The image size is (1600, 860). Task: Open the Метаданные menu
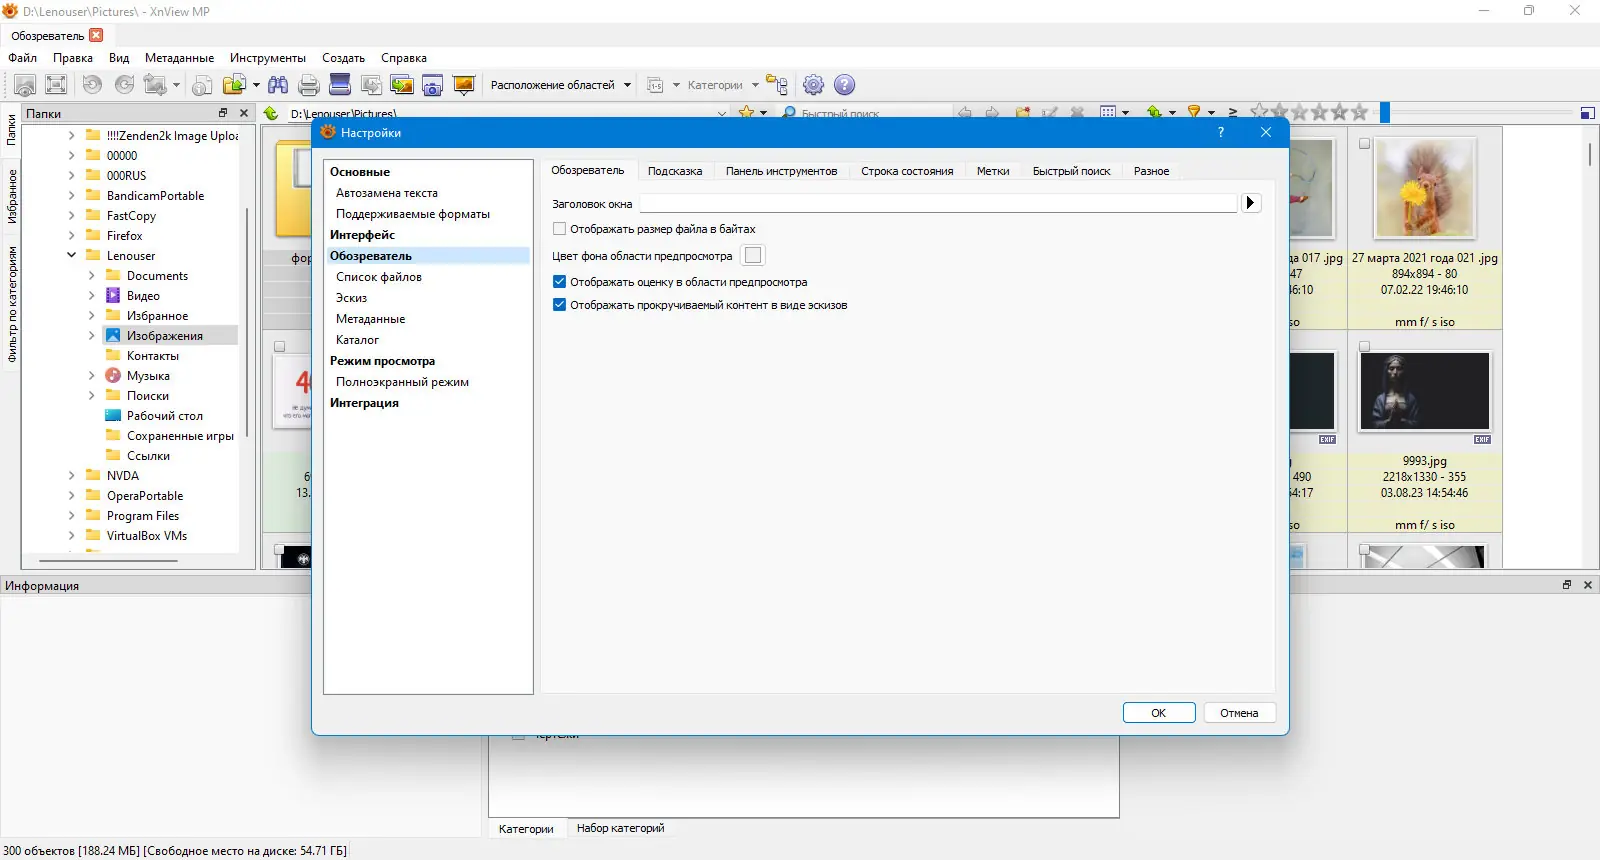click(179, 58)
